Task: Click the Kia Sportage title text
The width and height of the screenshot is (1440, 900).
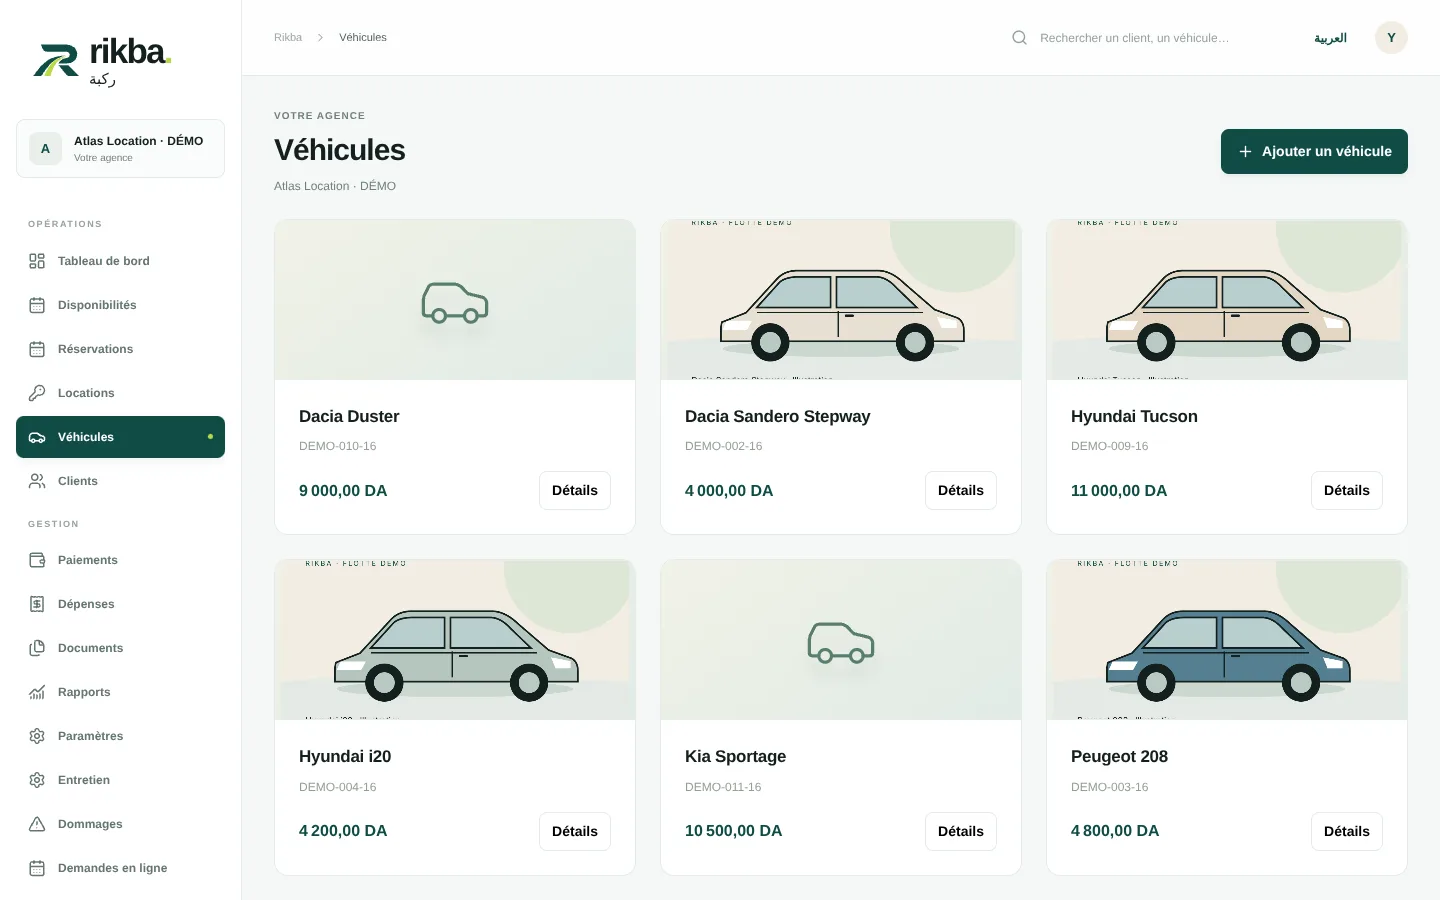Action: tap(735, 757)
